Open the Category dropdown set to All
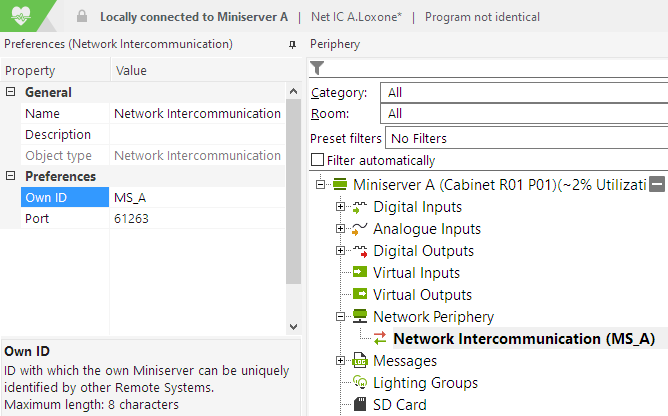Image resolution: width=668 pixels, height=416 pixels. tap(524, 92)
